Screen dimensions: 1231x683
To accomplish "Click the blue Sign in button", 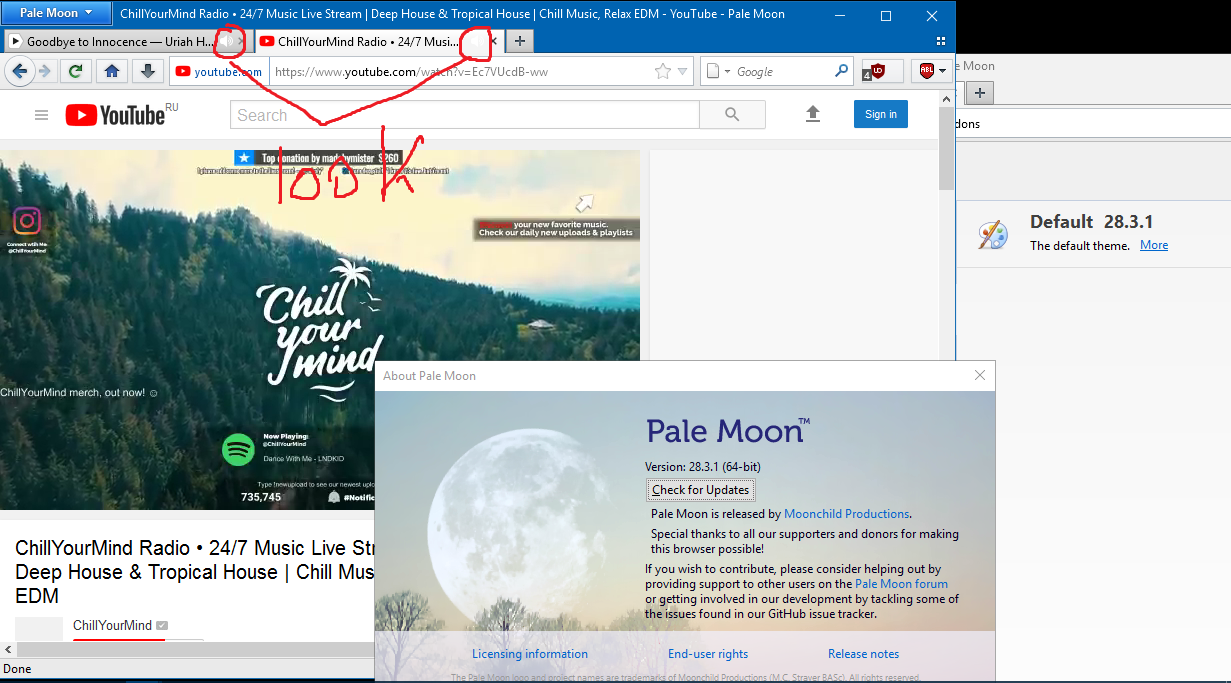I will coord(881,114).
